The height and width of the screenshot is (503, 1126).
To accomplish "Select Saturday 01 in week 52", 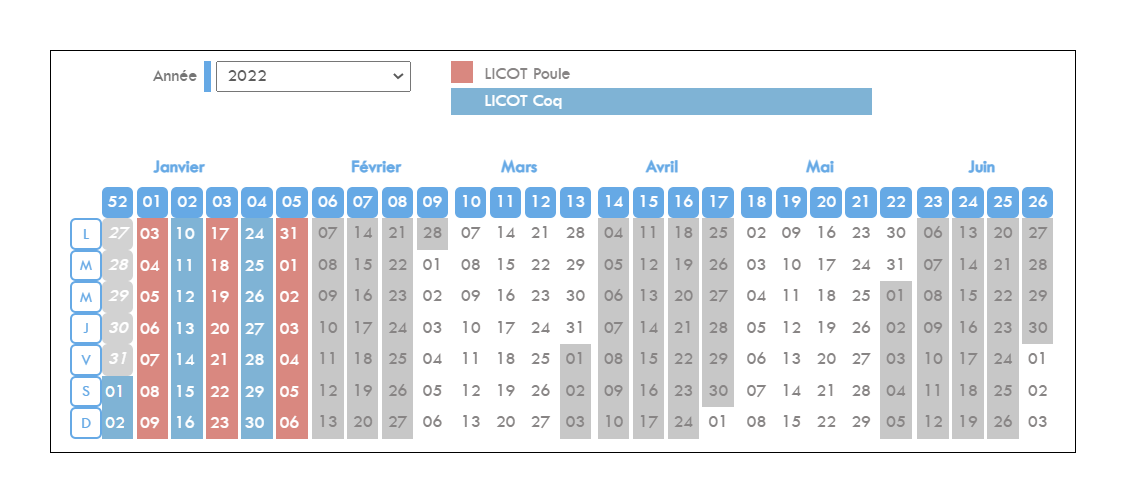I will pos(117,392).
